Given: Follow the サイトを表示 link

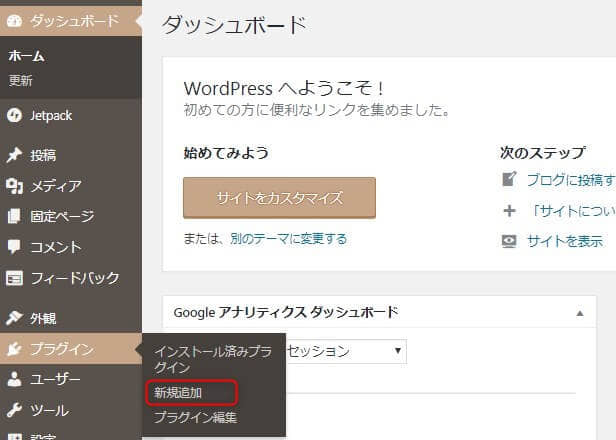Looking at the screenshot, I should tap(565, 241).
